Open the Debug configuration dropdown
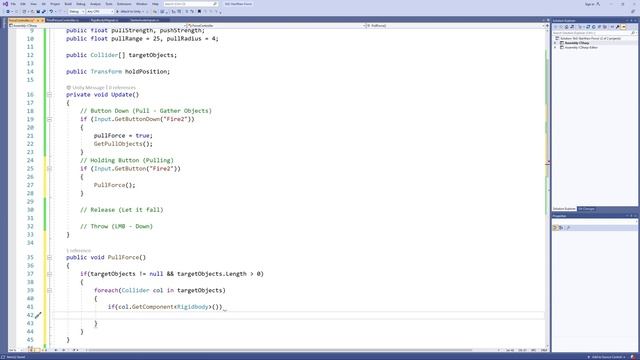This screenshot has width=640, height=360. click(76, 11)
